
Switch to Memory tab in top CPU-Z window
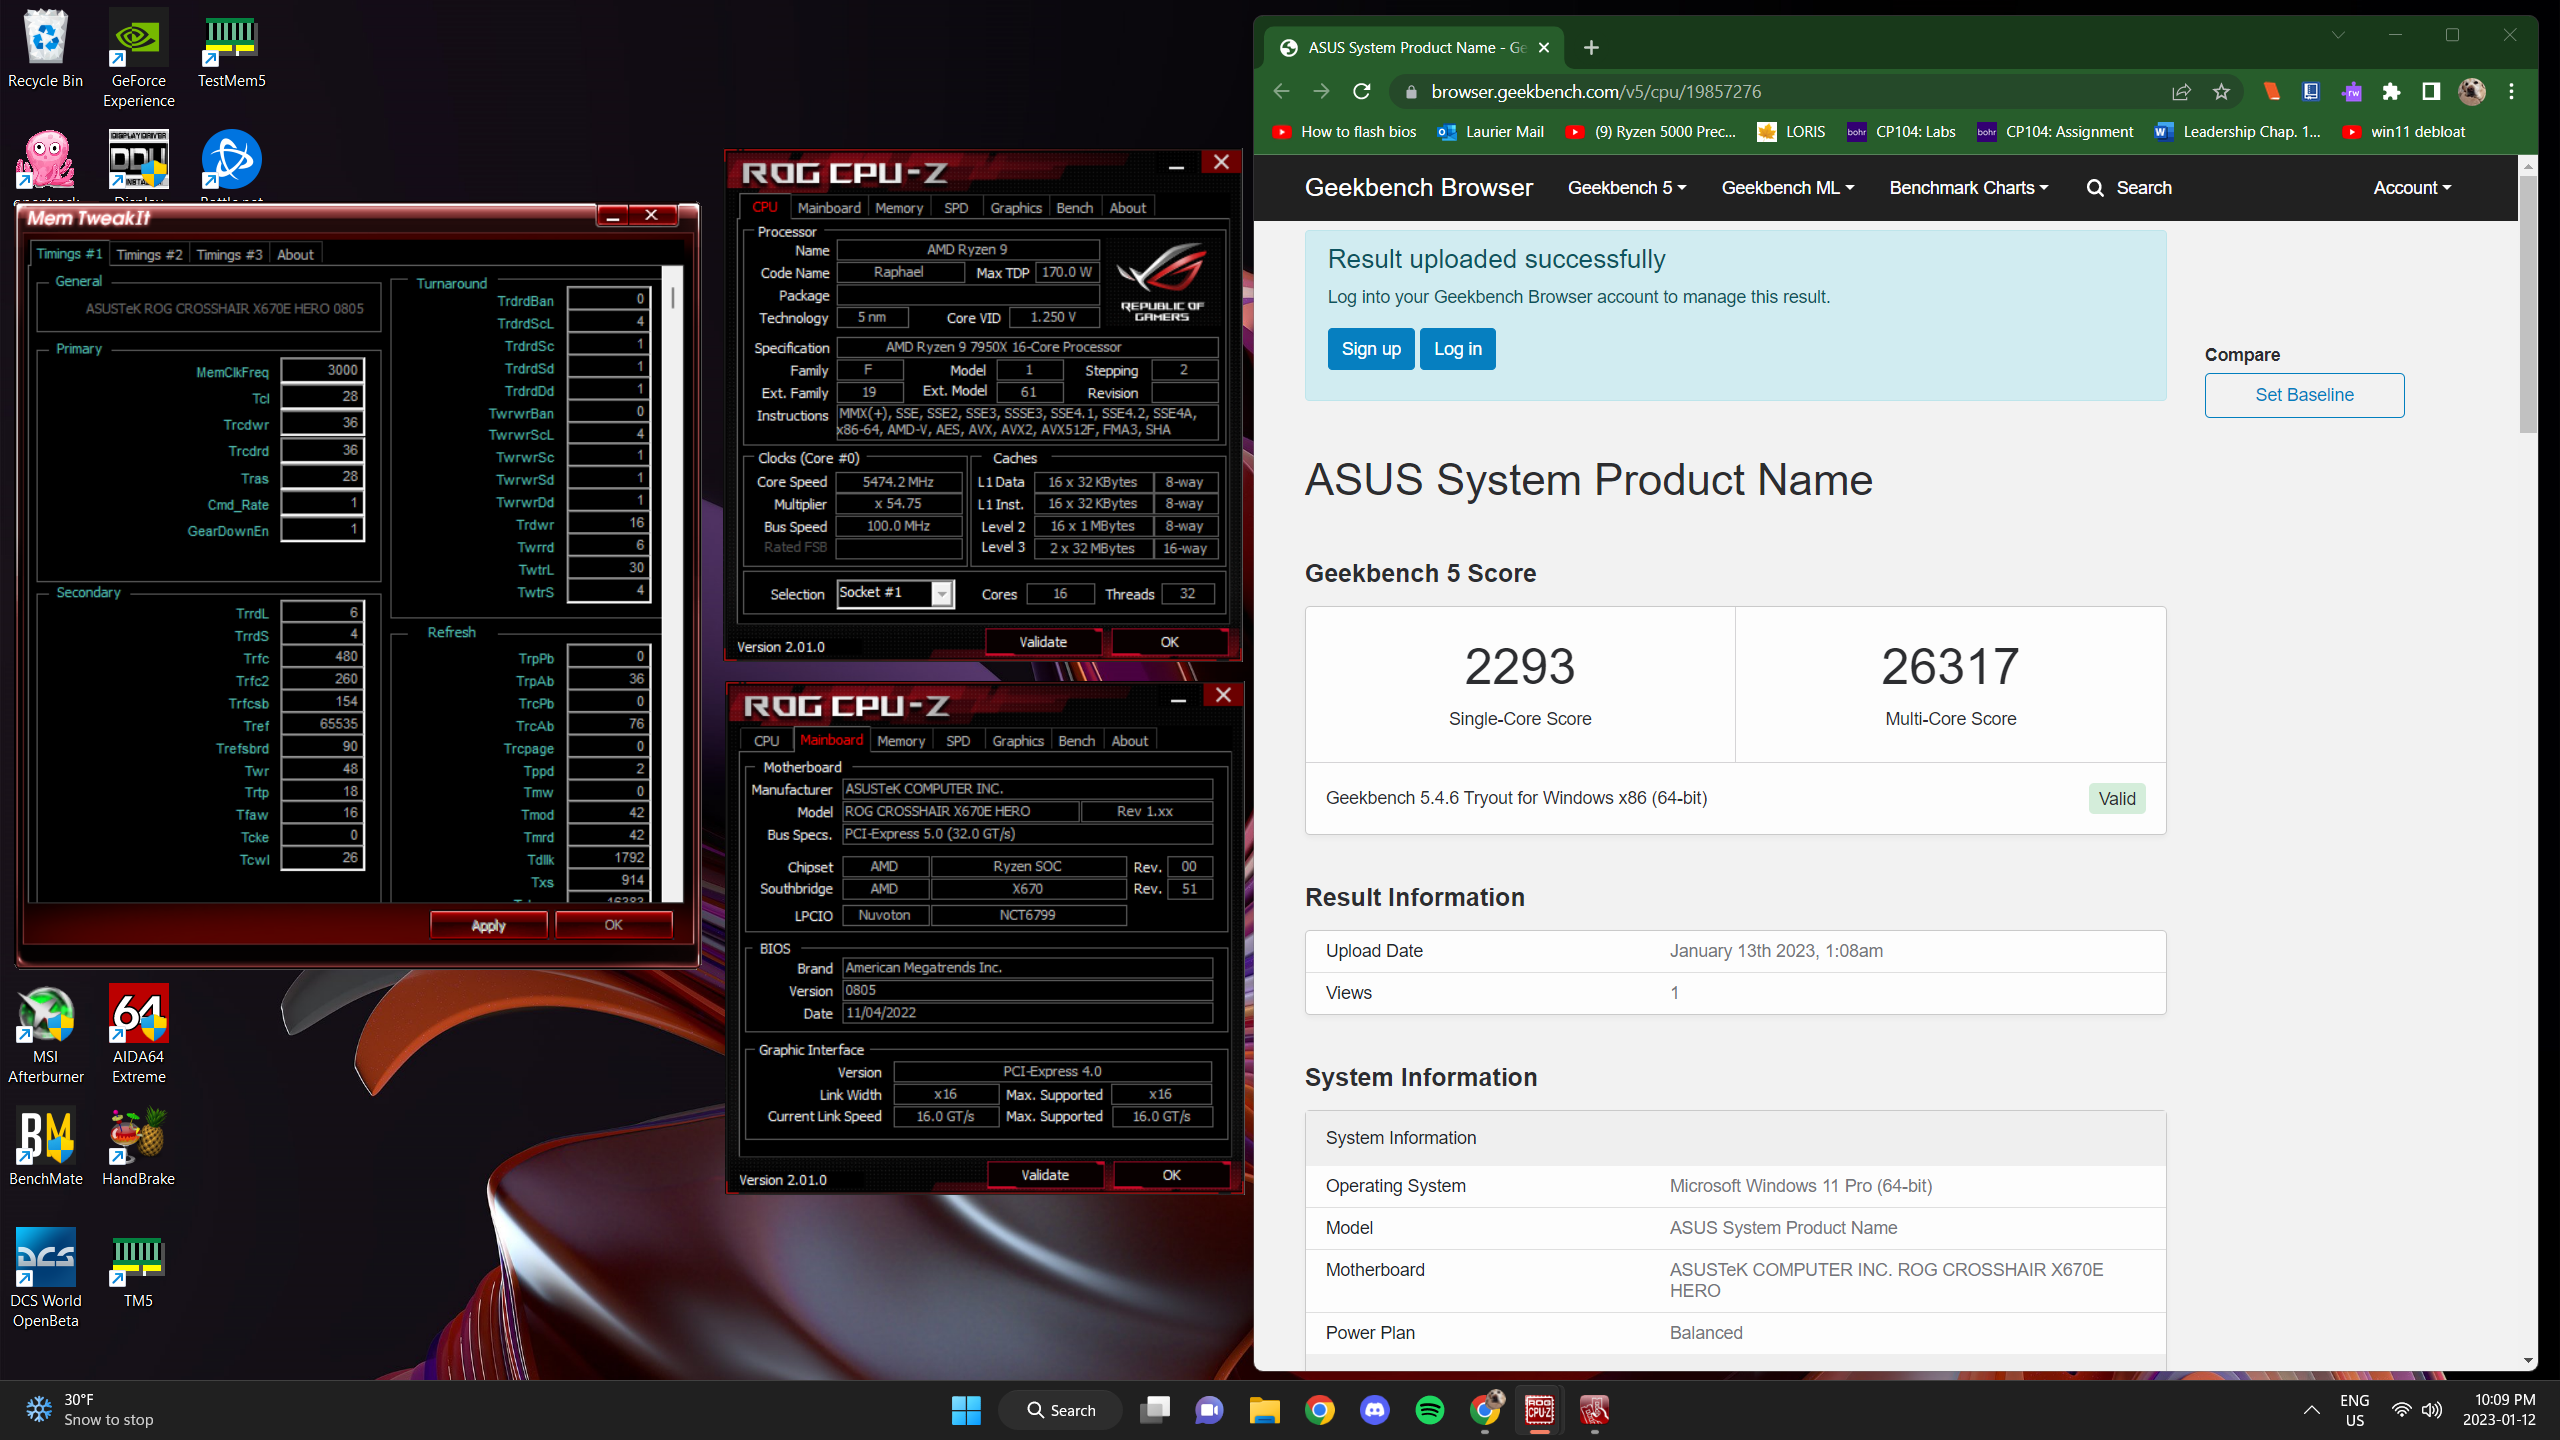(x=899, y=208)
